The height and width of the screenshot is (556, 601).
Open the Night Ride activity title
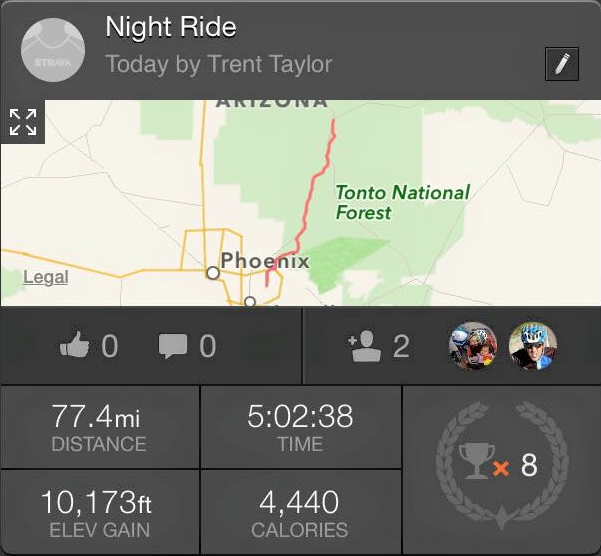pyautogui.click(x=170, y=27)
